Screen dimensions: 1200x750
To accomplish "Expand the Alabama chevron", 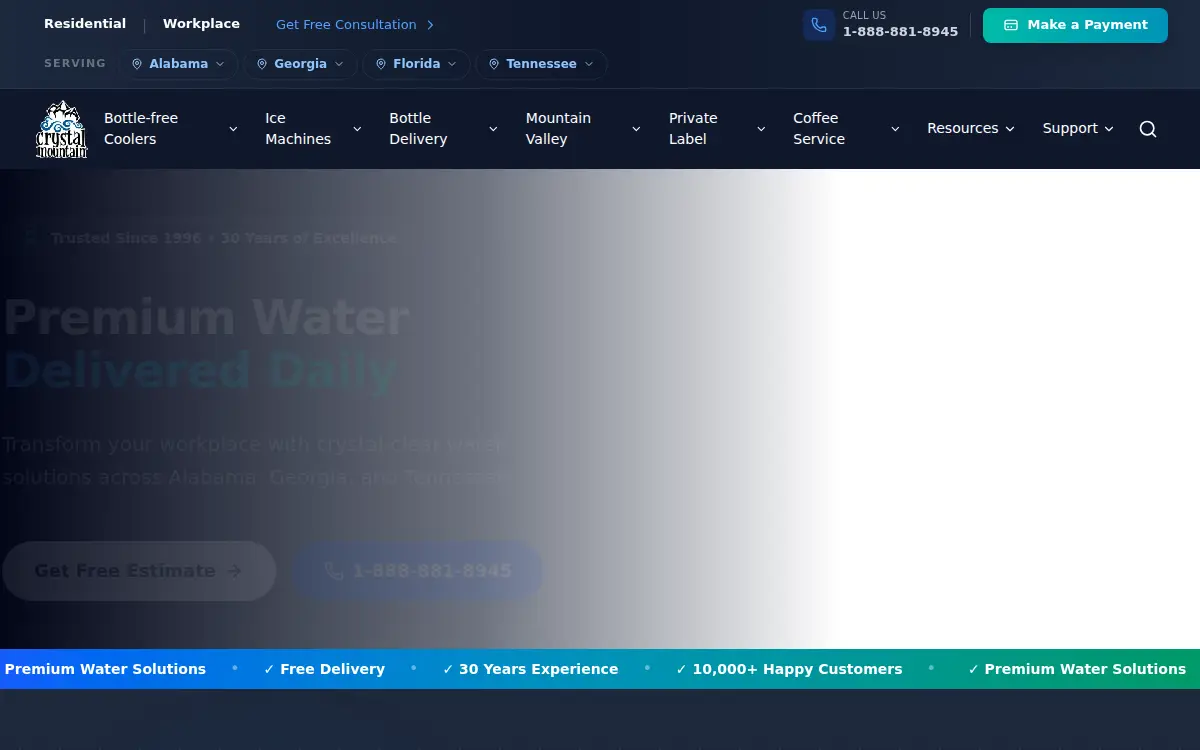I will tap(220, 64).
